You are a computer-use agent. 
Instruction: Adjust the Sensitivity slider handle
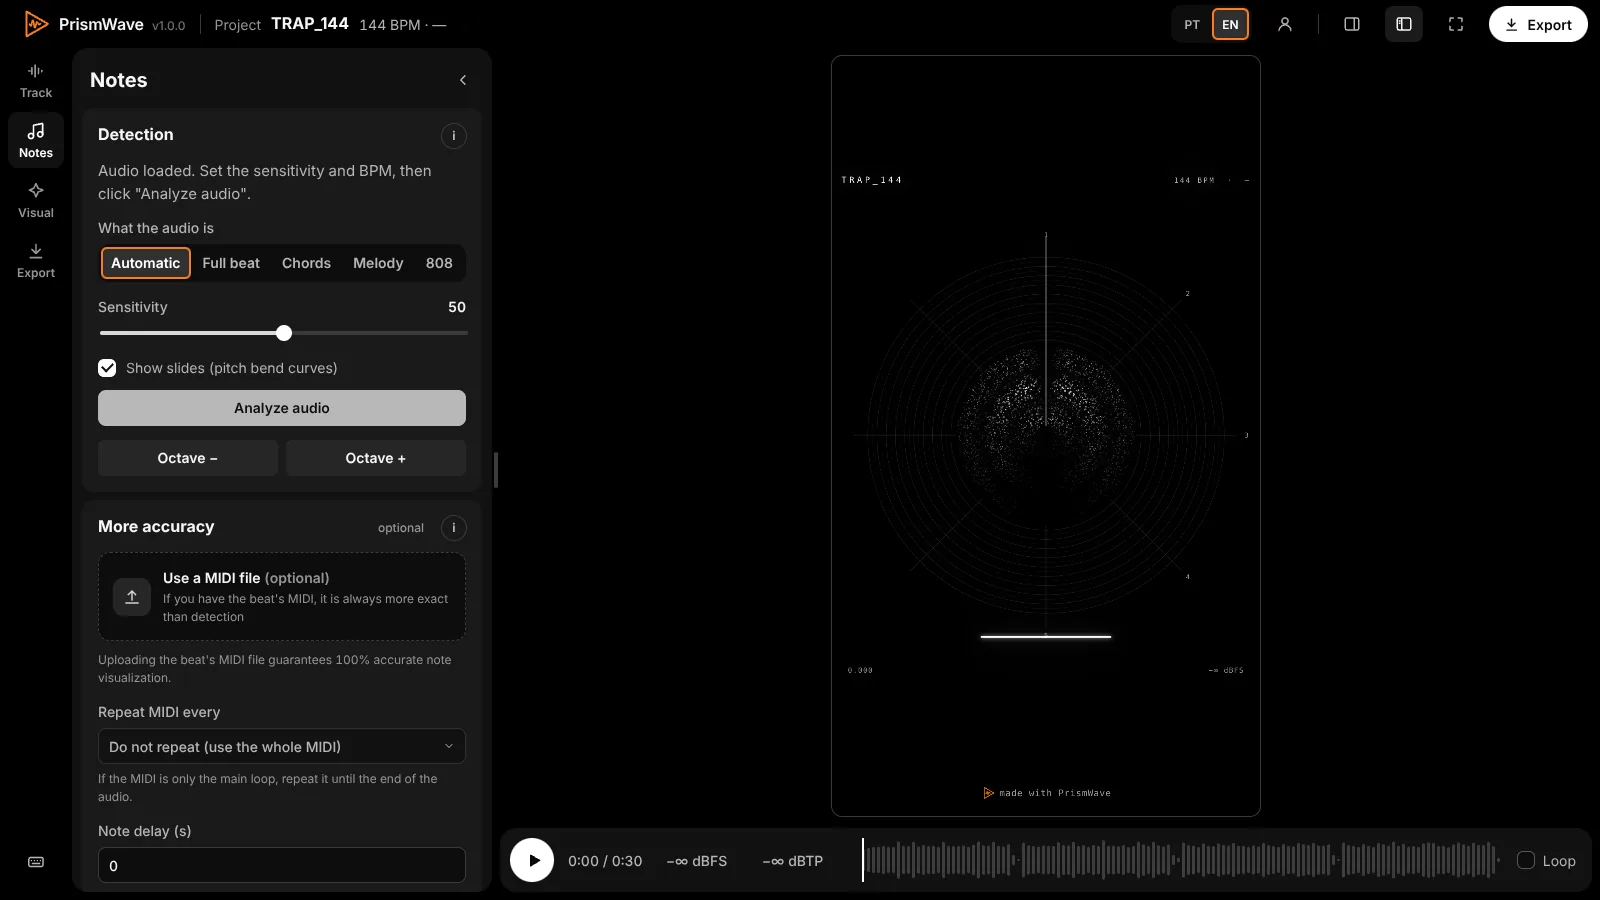(x=284, y=333)
